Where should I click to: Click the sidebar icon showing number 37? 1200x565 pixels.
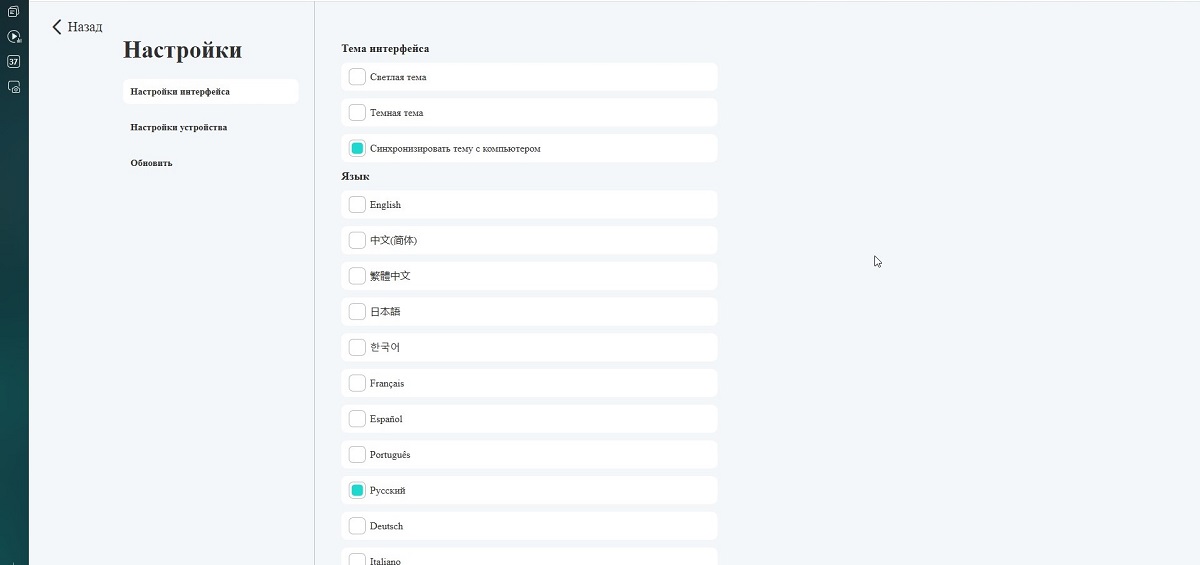(13, 61)
